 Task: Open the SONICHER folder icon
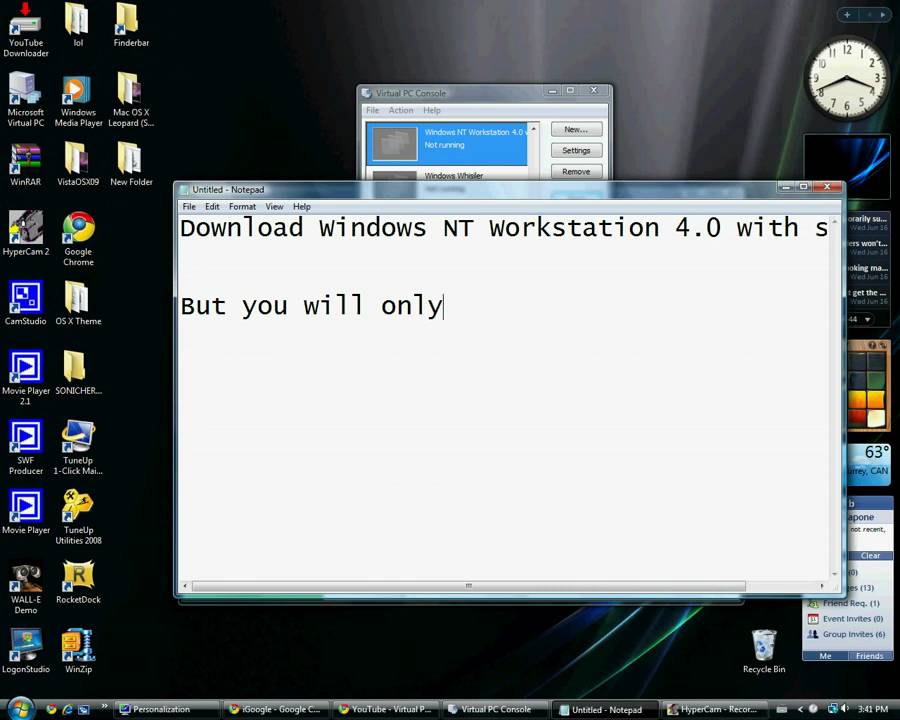[78, 373]
